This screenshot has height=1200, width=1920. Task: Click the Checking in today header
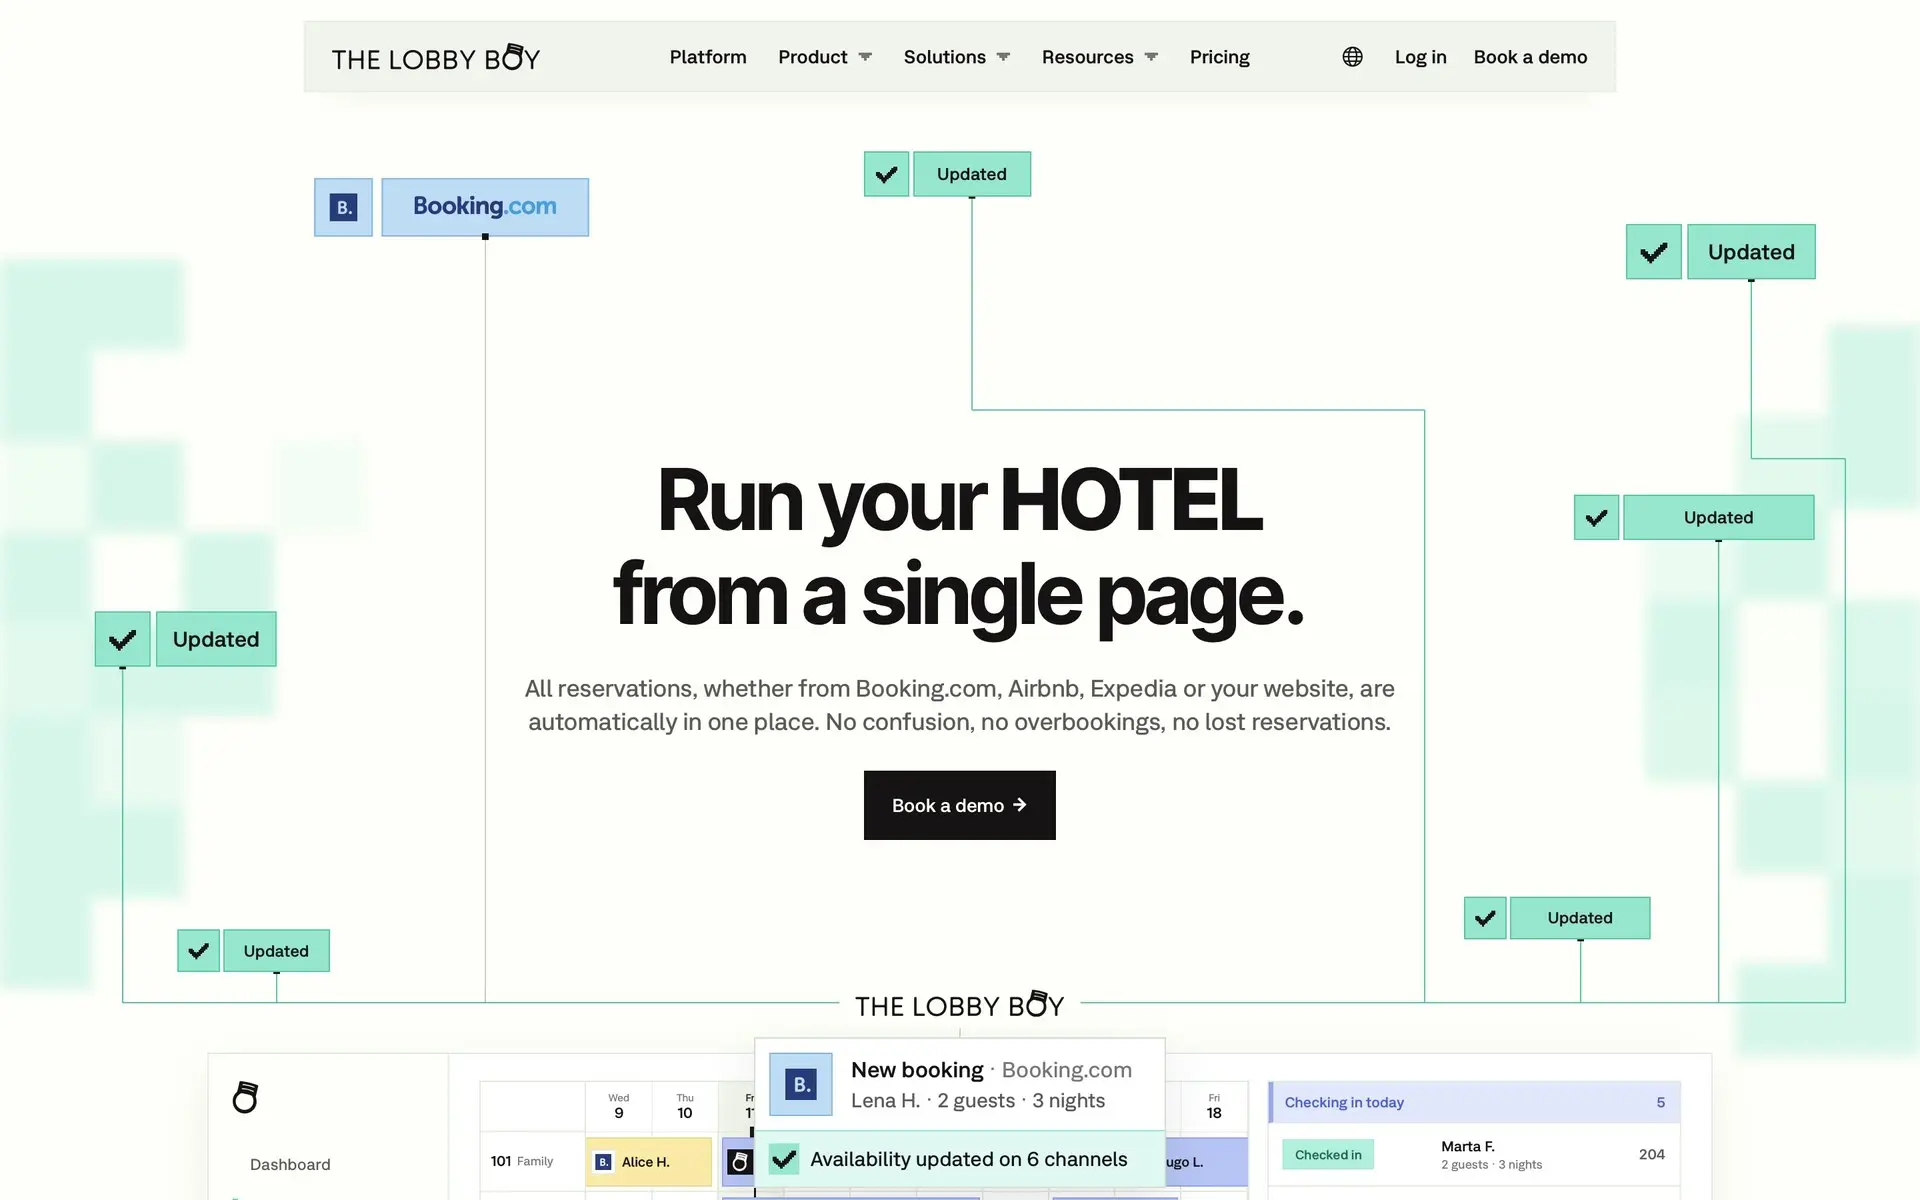tap(1474, 1102)
